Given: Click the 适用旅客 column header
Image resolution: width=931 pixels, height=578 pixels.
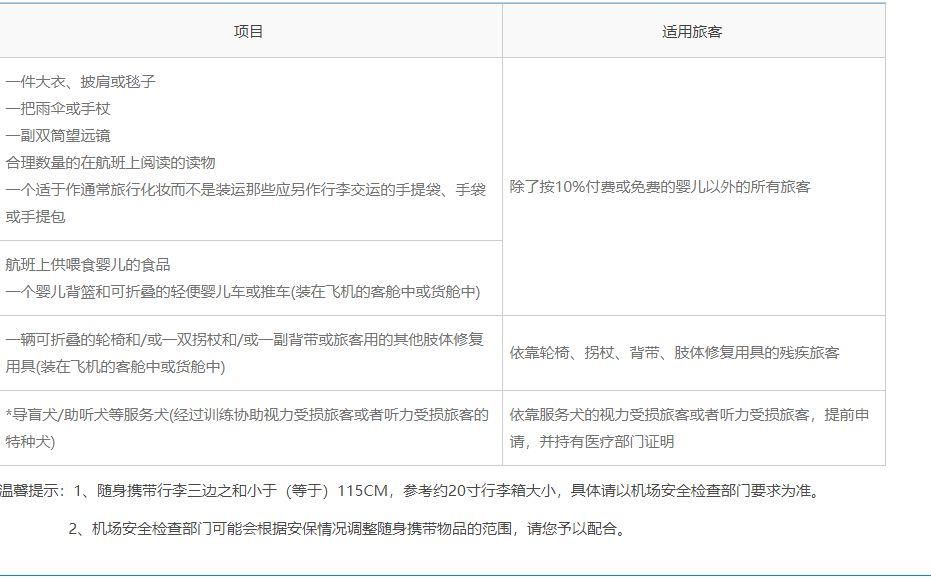Looking at the screenshot, I should (692, 31).
